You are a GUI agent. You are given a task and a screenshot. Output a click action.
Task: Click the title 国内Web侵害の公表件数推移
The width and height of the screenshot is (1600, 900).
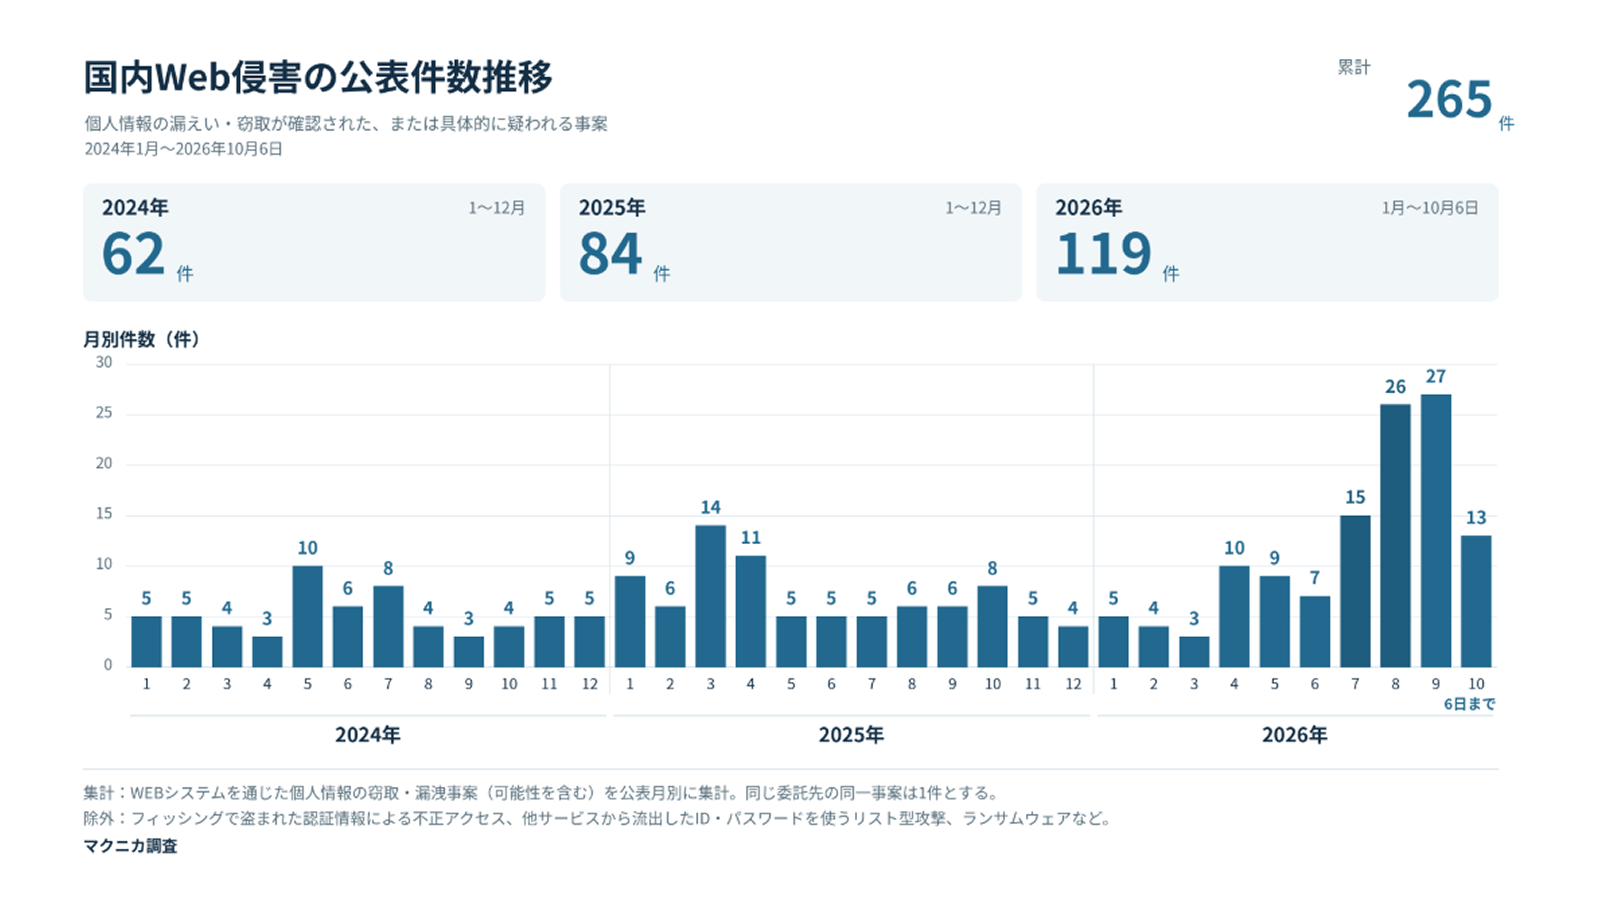[318, 77]
